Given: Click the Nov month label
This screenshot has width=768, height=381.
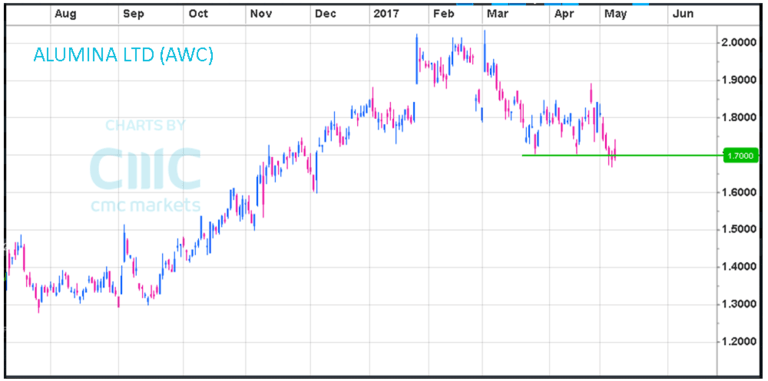Looking at the screenshot, I should 261,14.
